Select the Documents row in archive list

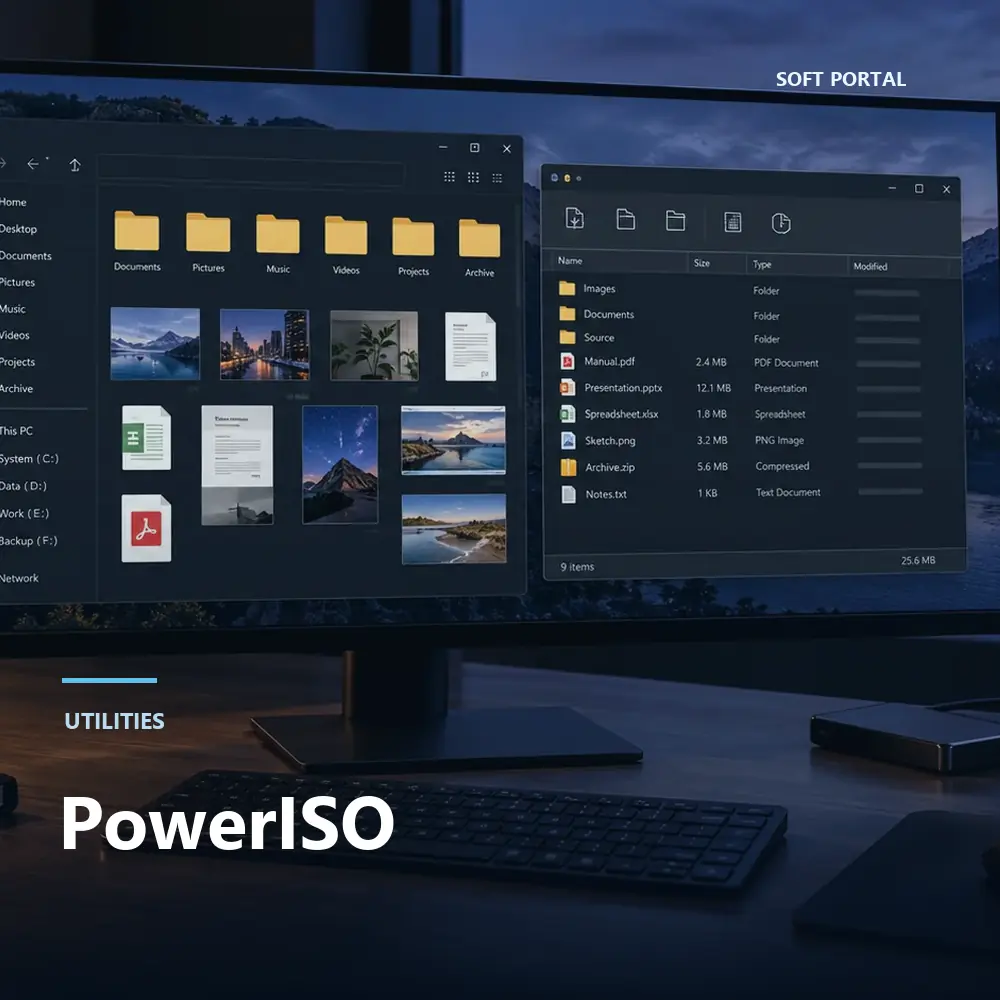click(751, 315)
